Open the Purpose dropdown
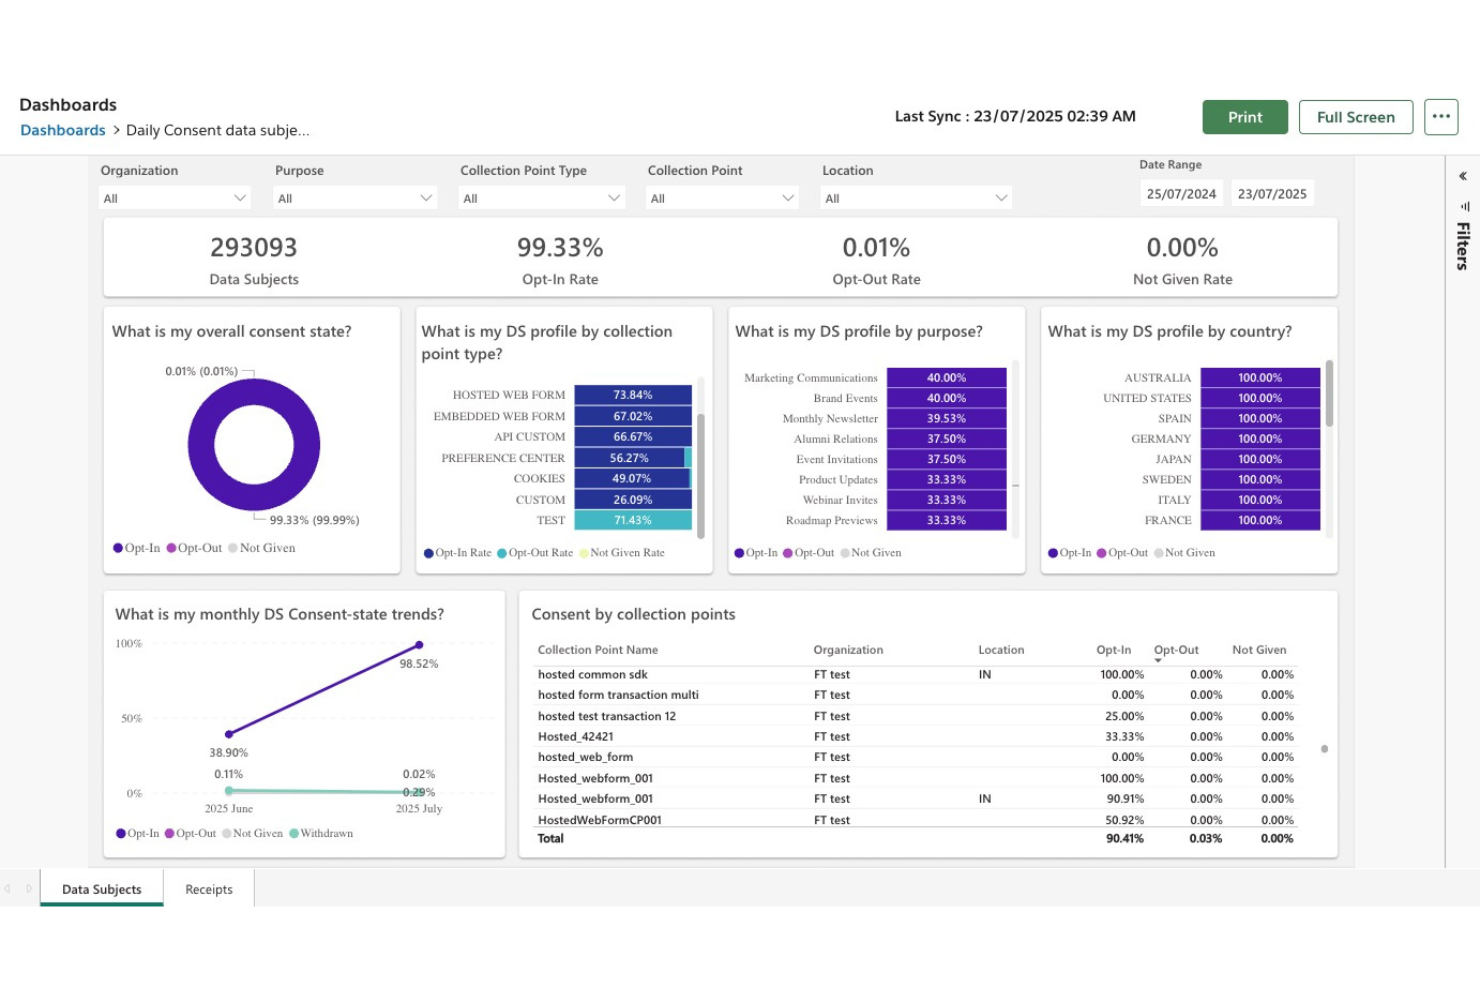This screenshot has height=987, width=1480. (355, 198)
